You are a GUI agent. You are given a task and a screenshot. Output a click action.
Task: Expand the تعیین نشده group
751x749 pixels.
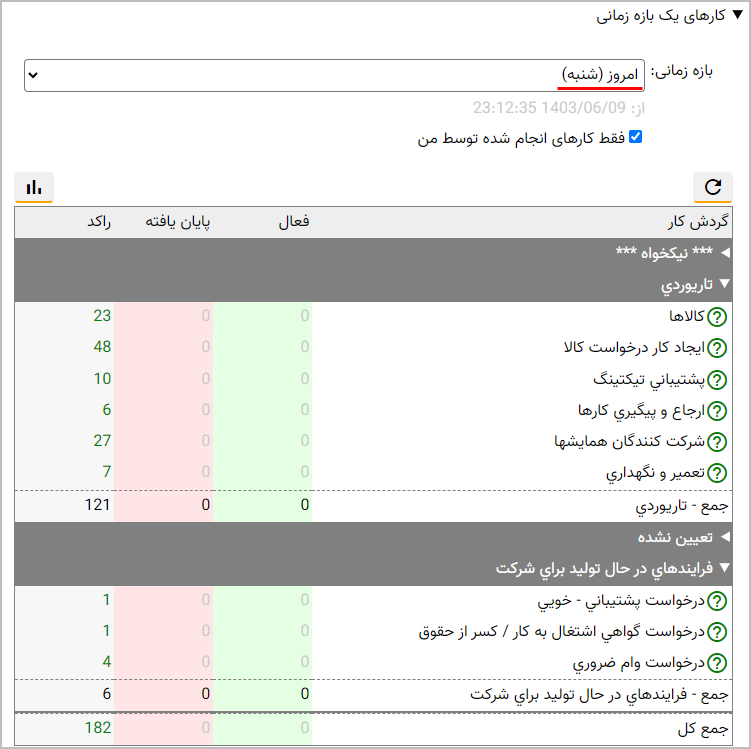click(725, 538)
